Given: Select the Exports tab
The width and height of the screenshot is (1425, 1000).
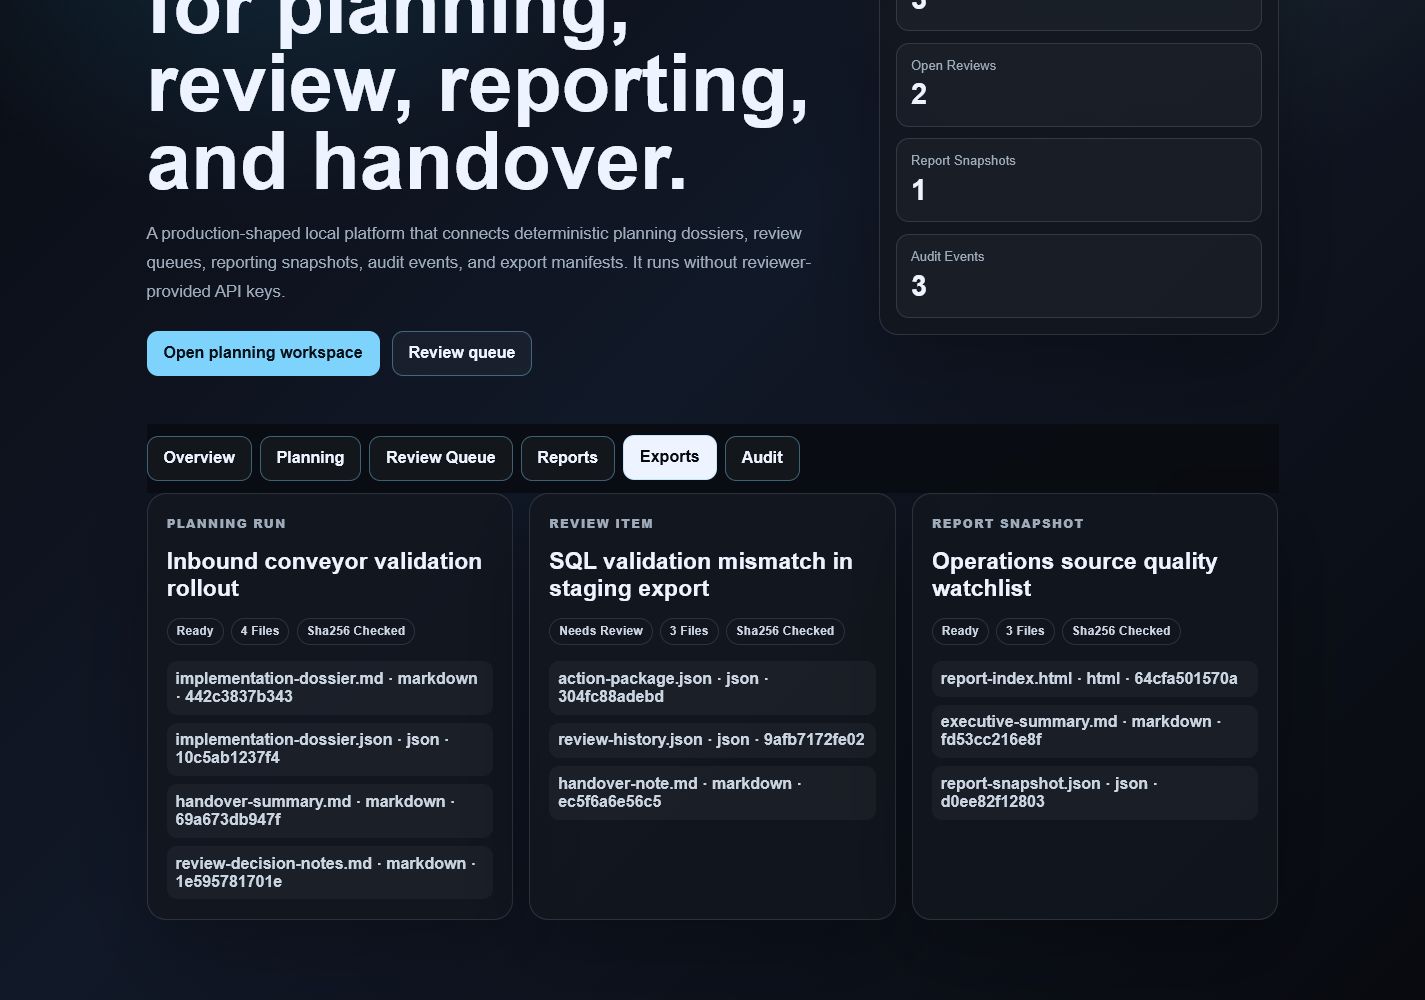Looking at the screenshot, I should click(x=670, y=457).
